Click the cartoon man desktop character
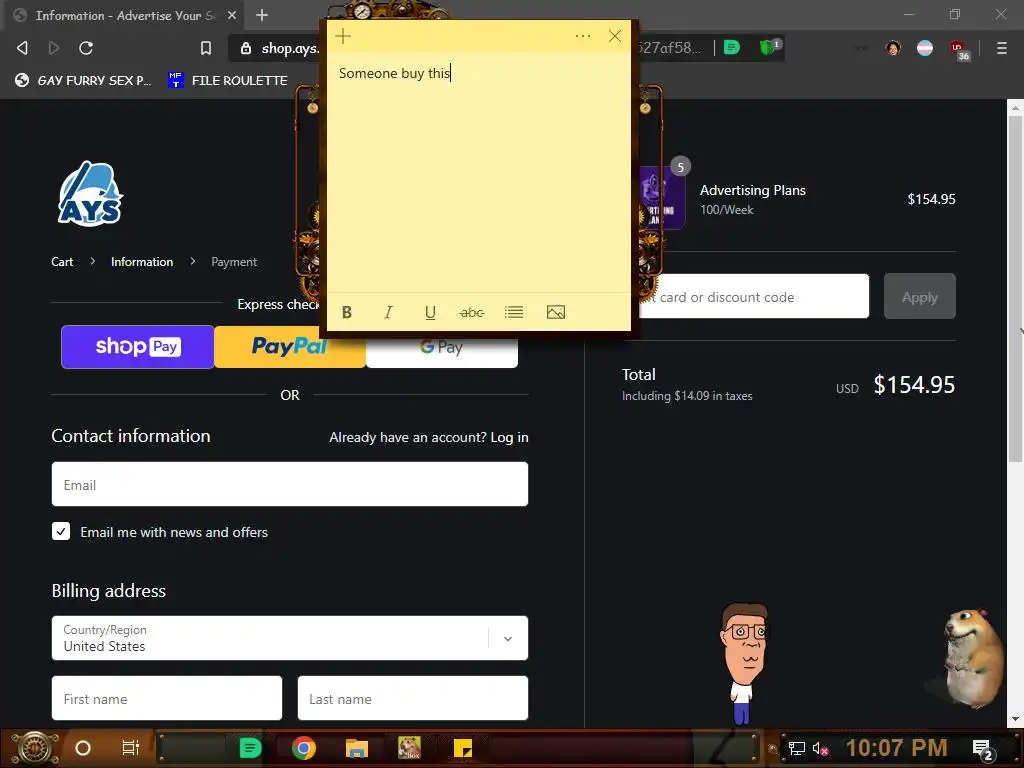 (x=744, y=663)
